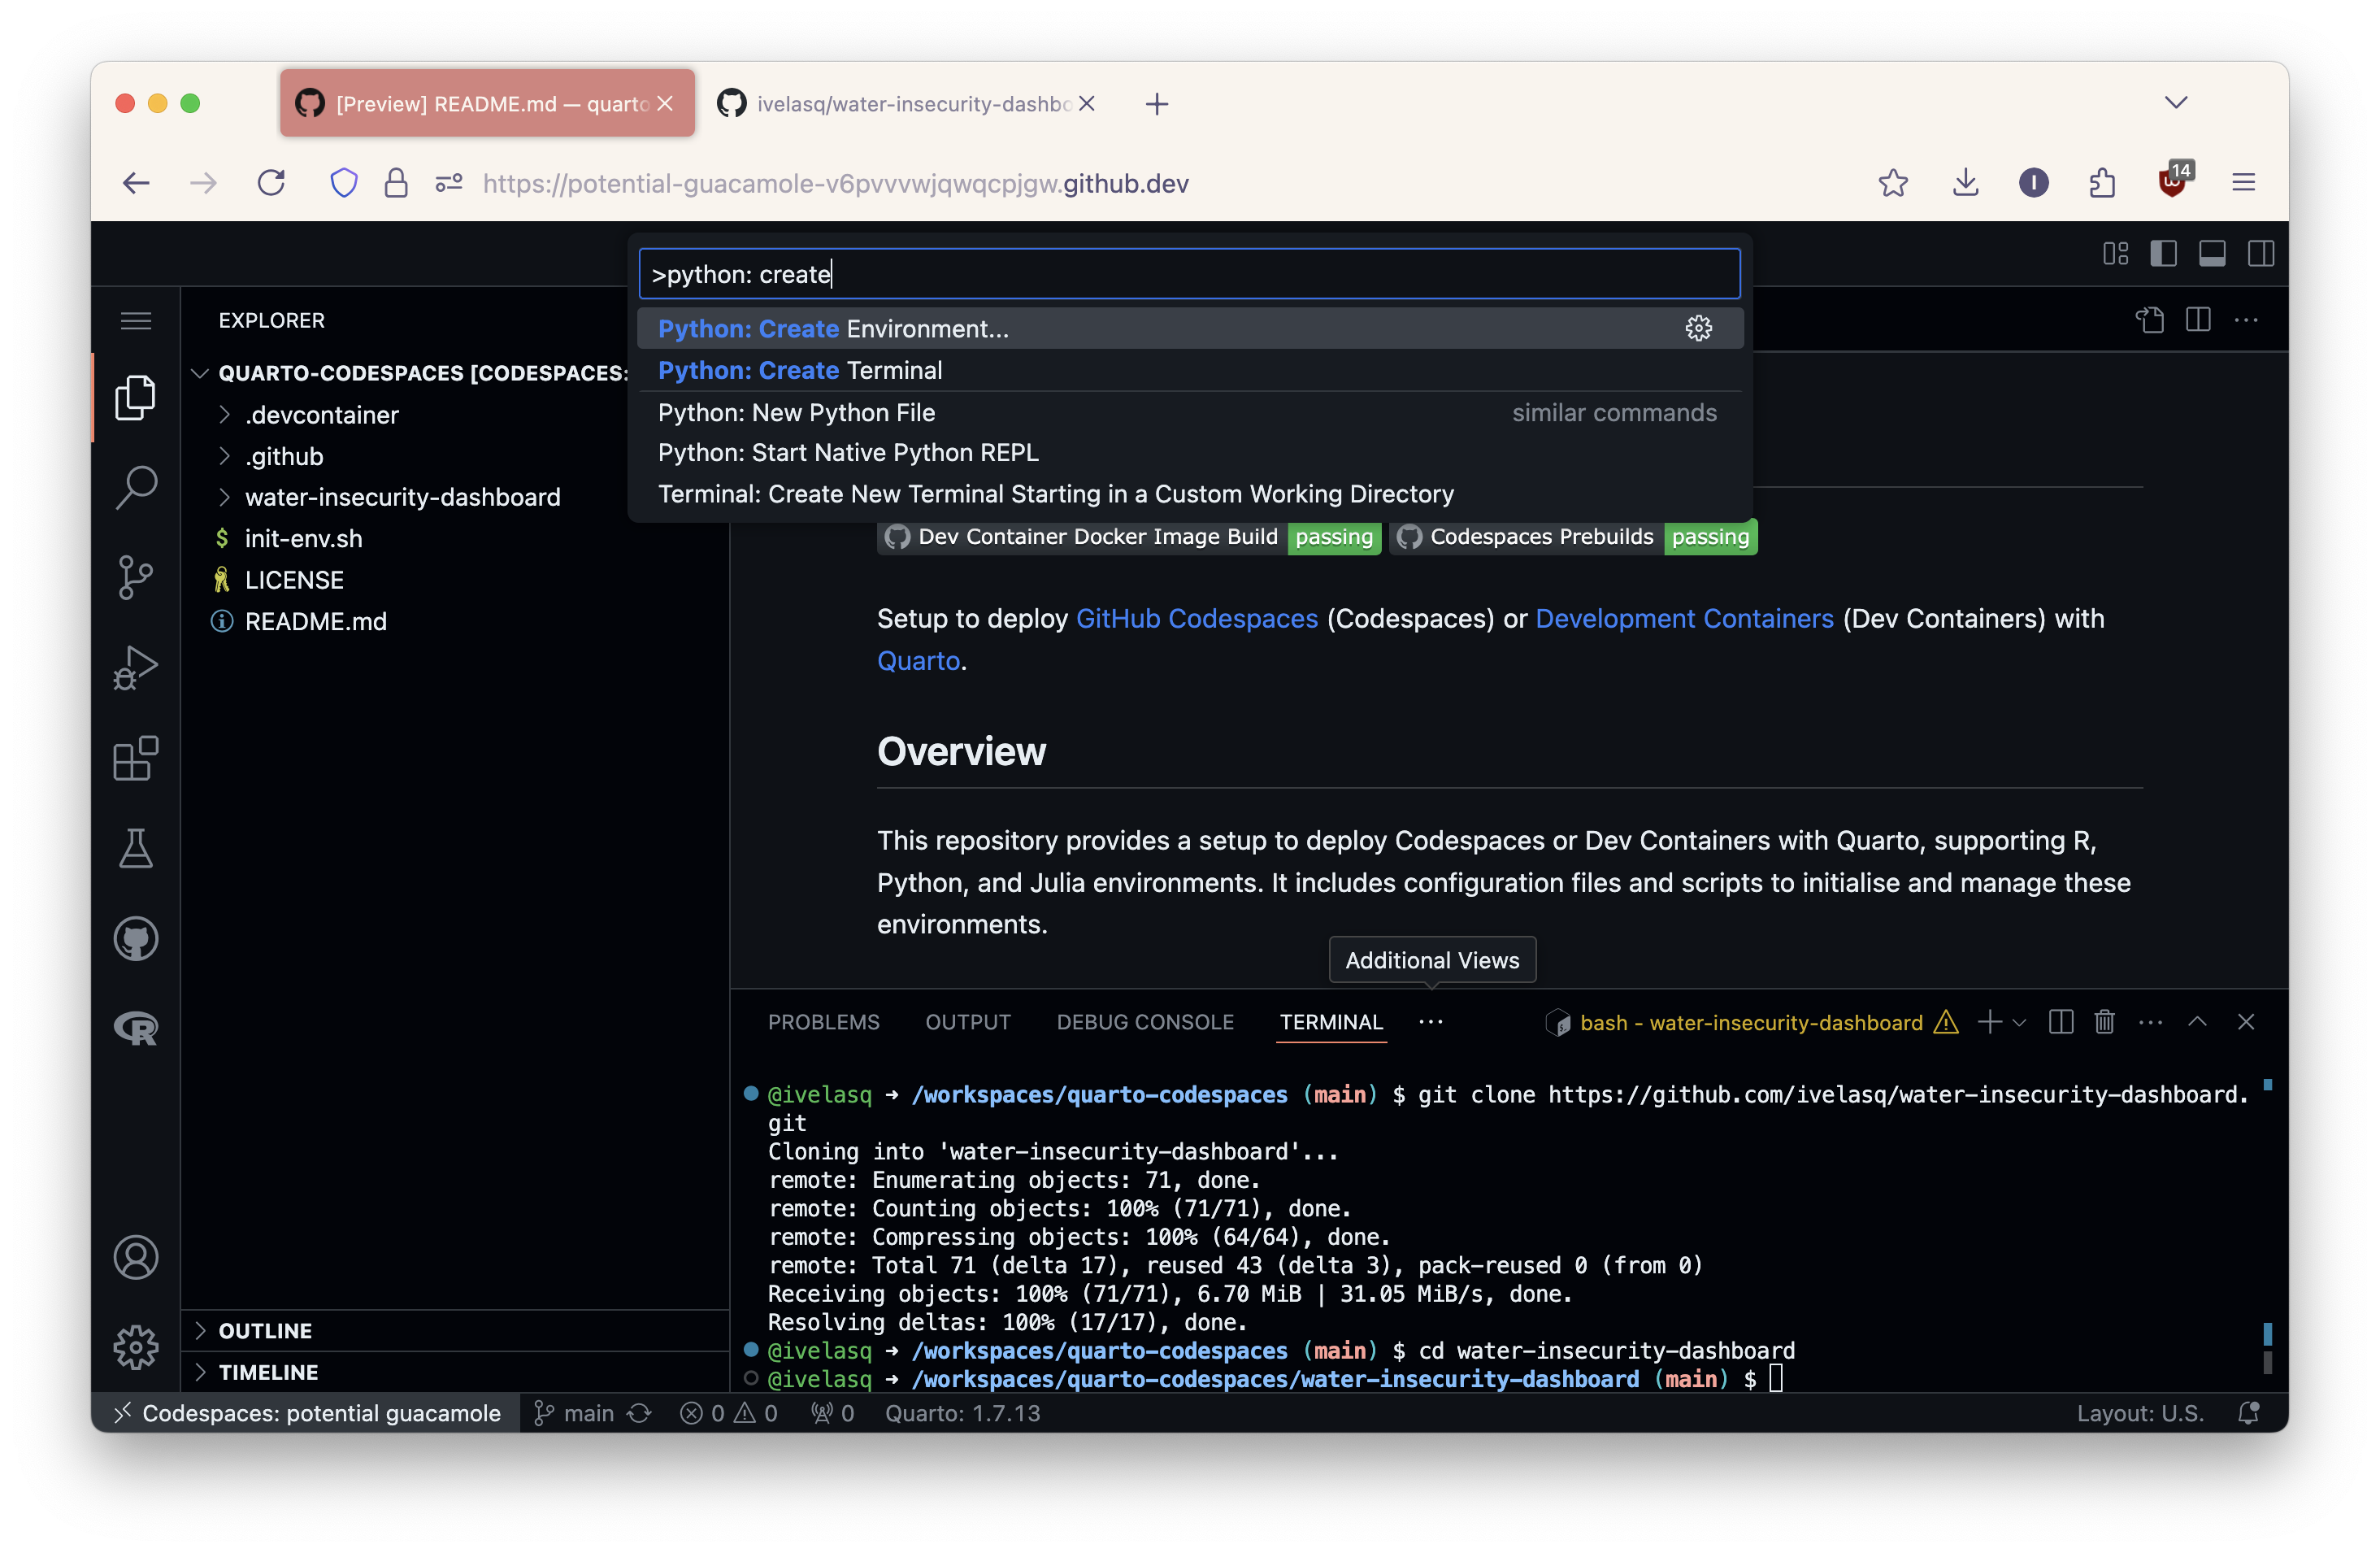Expand the .devcontainer folder
Image resolution: width=2380 pixels, height=1553 pixels.
click(321, 415)
